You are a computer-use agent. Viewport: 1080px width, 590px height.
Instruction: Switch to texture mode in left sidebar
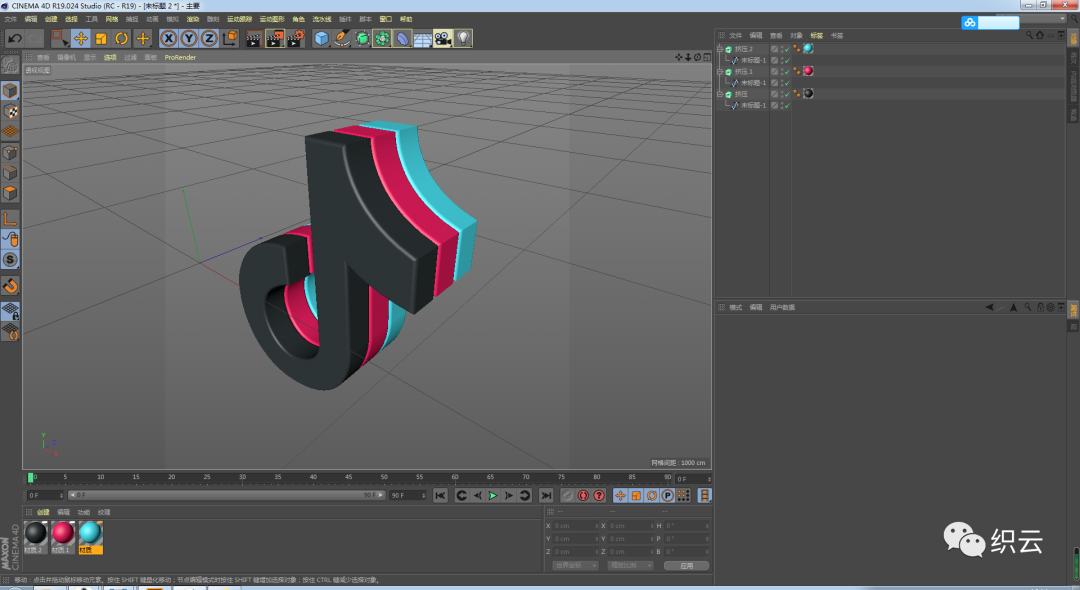[10, 111]
